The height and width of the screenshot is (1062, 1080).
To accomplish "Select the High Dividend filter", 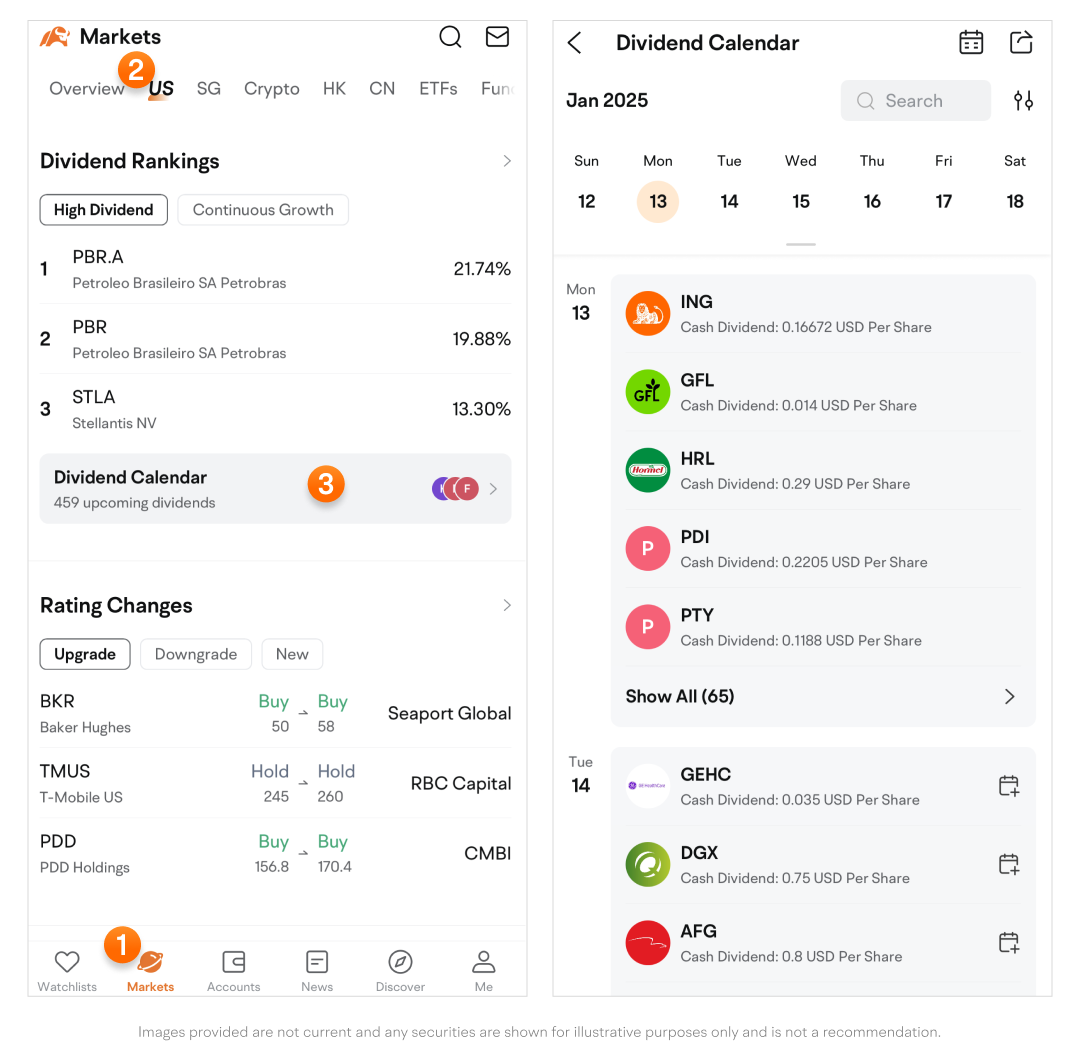I will pyautogui.click(x=103, y=210).
